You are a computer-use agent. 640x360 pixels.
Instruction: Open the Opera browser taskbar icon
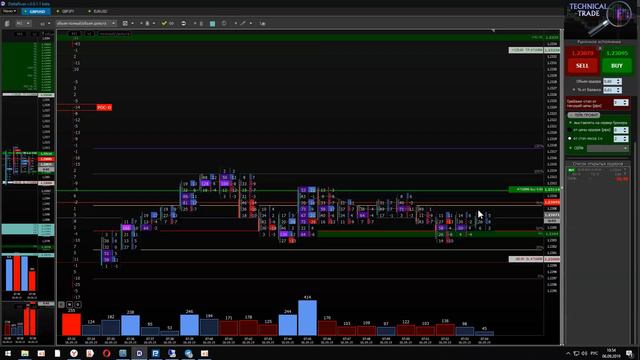click(x=107, y=353)
